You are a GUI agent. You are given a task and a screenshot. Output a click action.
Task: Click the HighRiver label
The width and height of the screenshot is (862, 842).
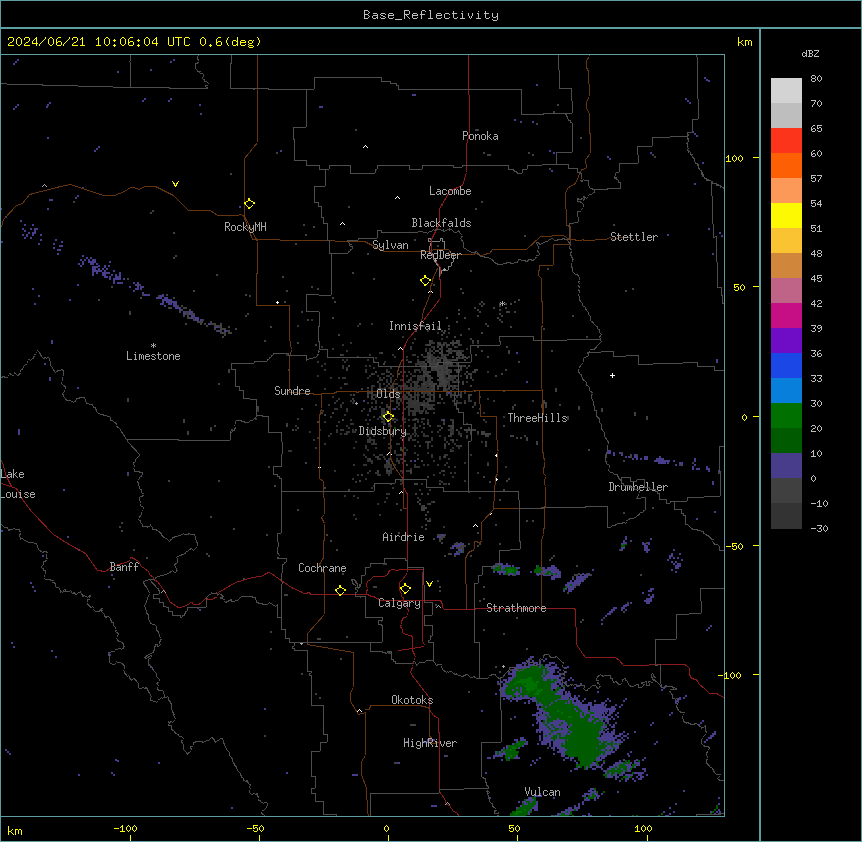[430, 743]
